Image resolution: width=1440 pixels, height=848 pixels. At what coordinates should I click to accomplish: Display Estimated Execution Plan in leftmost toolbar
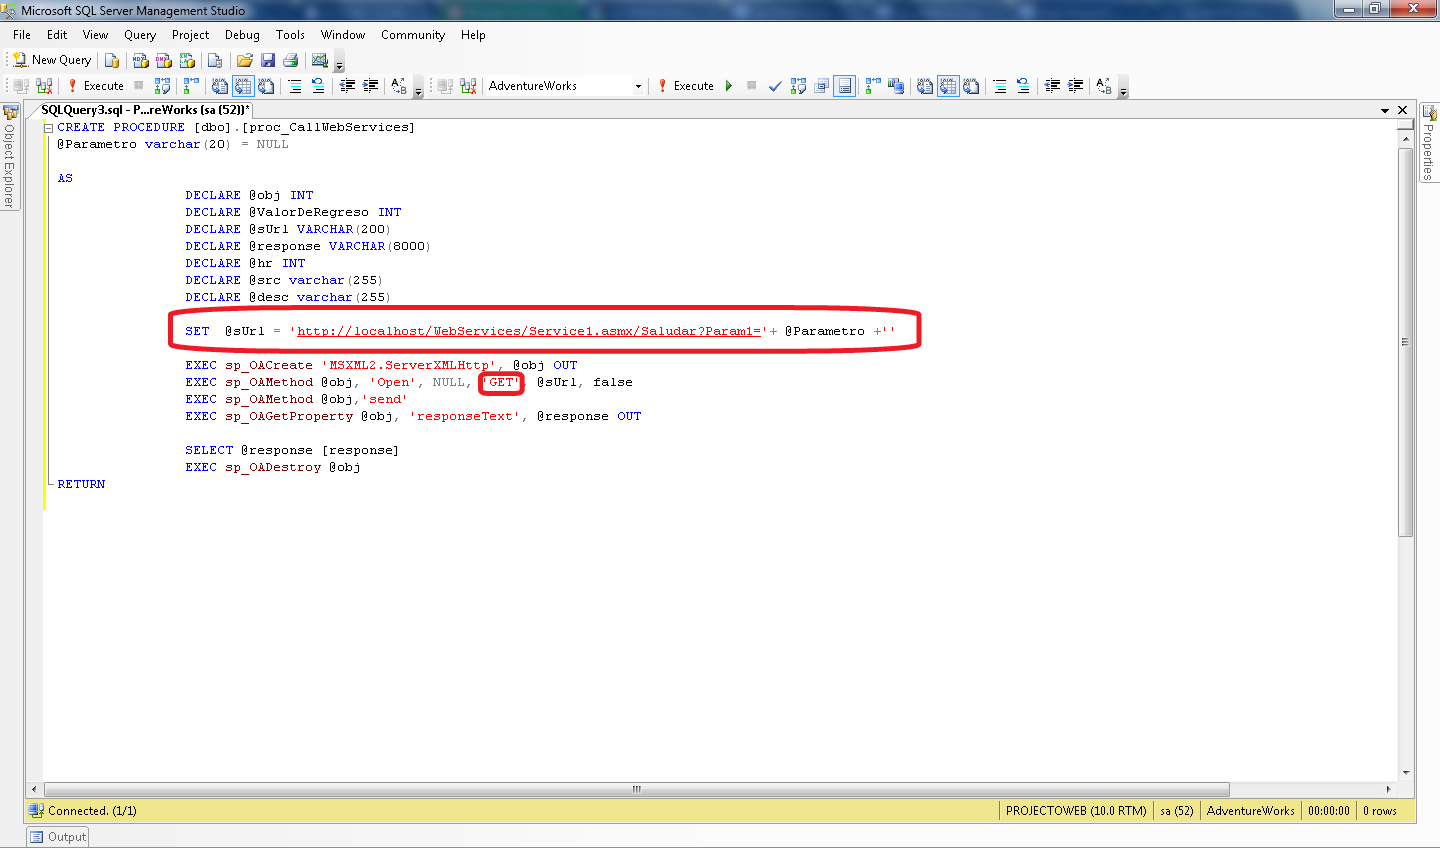pyautogui.click(x=163, y=86)
